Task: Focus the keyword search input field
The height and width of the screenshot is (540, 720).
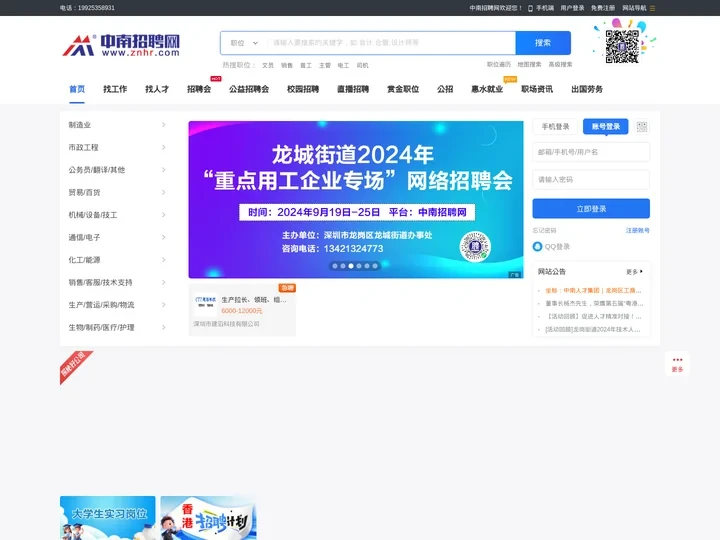Action: click(x=391, y=43)
